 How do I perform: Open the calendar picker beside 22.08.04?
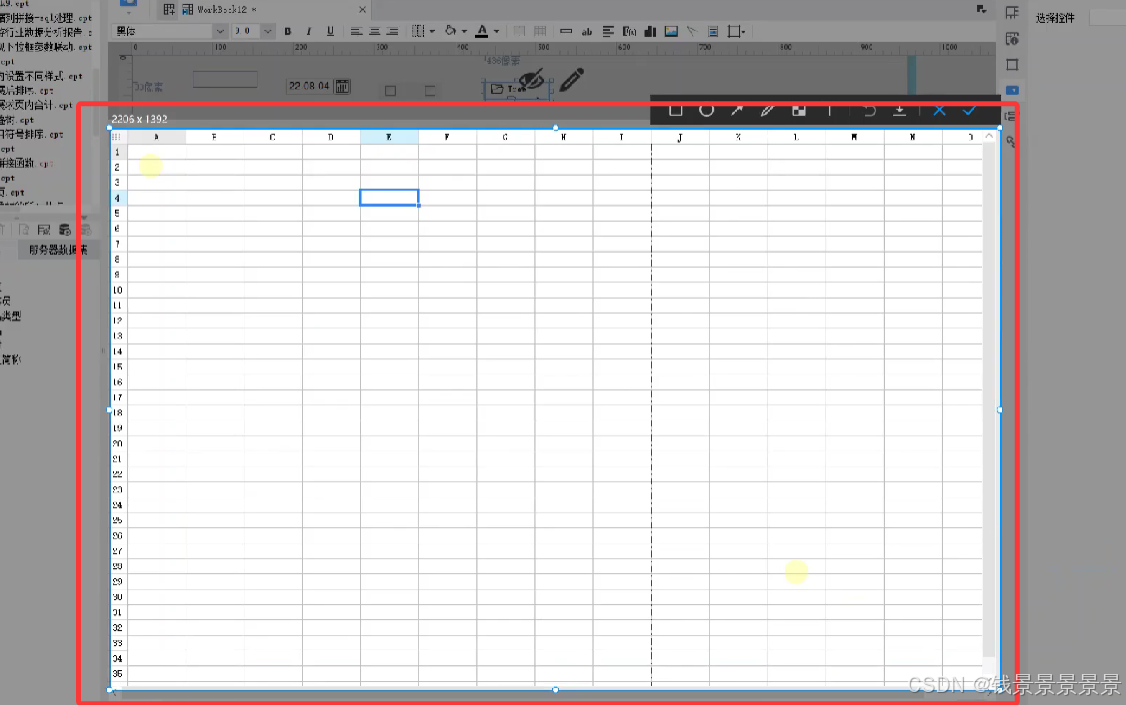[343, 86]
